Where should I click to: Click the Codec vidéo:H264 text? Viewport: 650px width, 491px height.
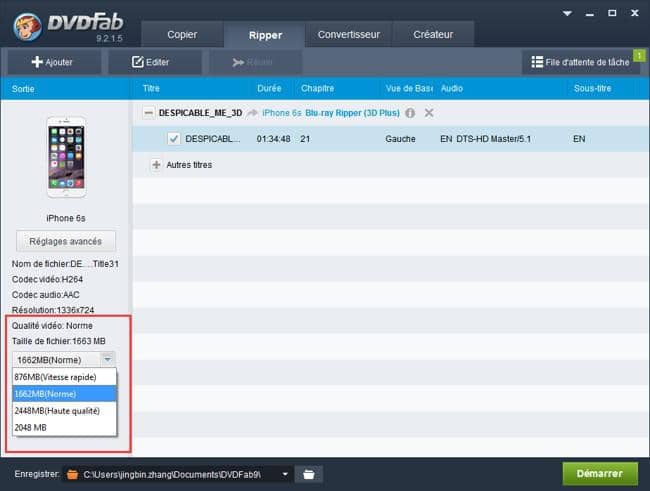click(x=47, y=280)
